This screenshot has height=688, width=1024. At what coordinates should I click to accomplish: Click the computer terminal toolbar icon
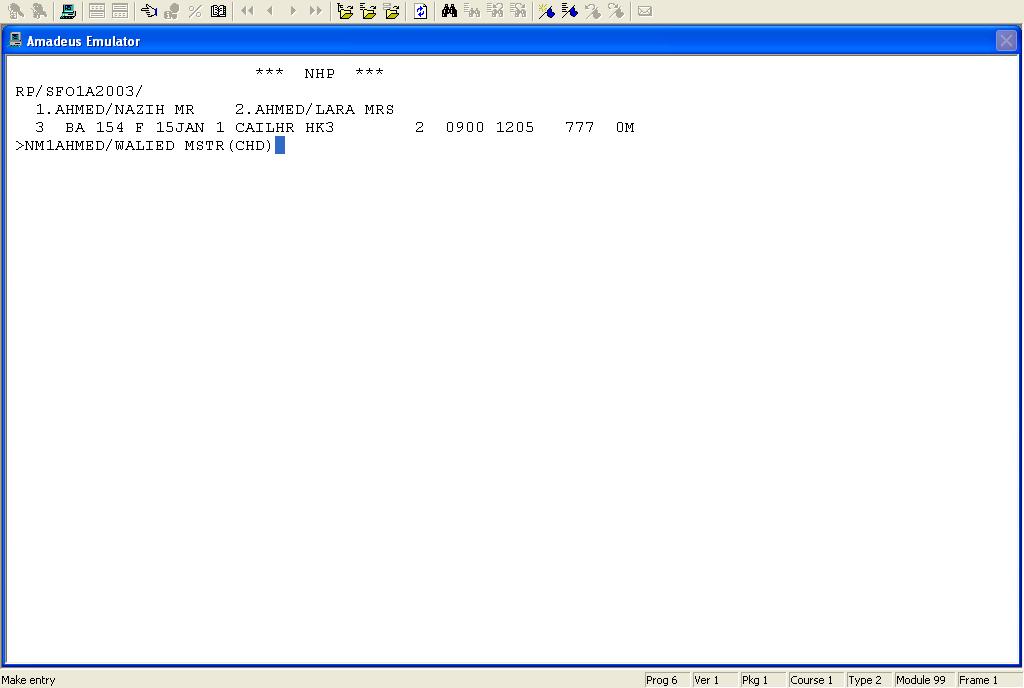pos(68,11)
